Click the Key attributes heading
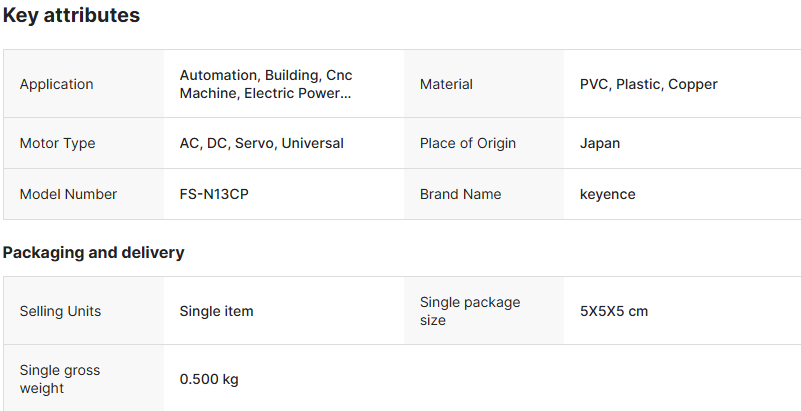Viewport: 801px width, 411px height. pos(71,16)
